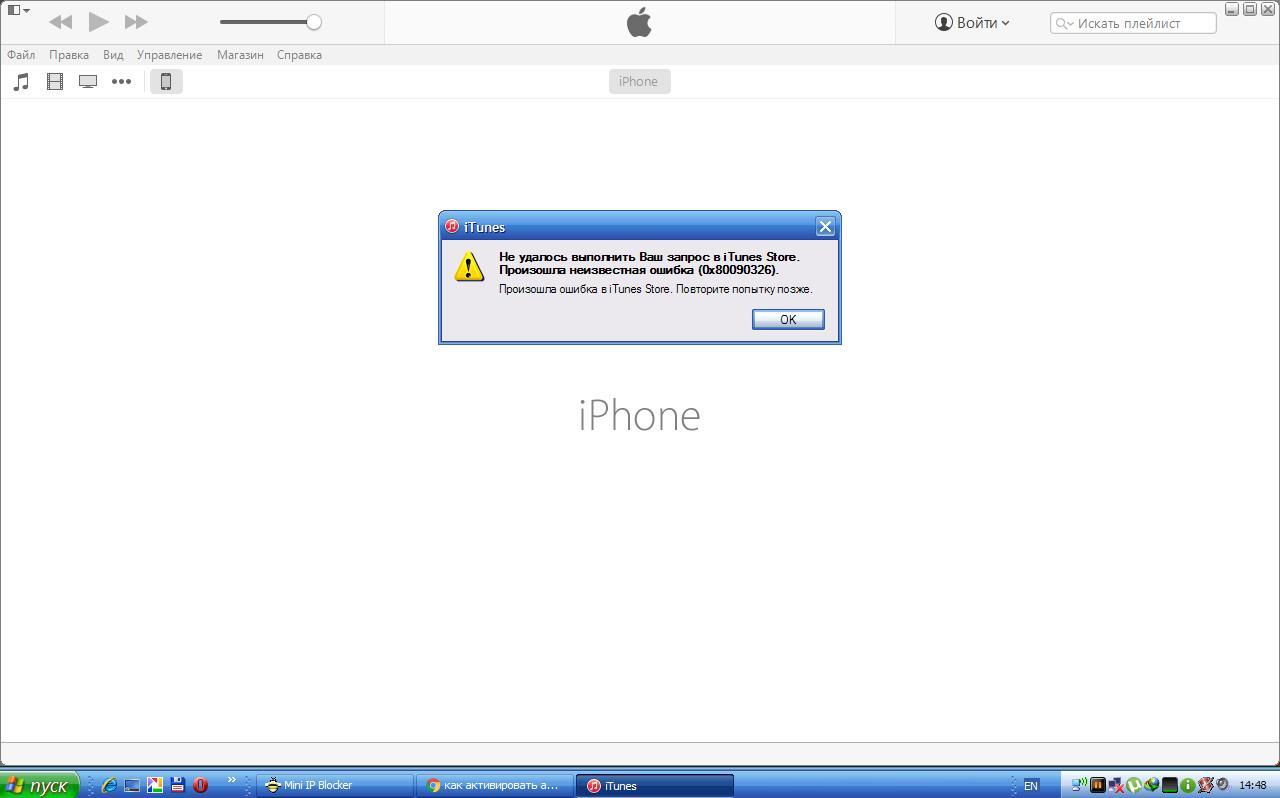Show more media types with ellipsis icon
Screen dimensions: 1280x798
pyautogui.click(x=121, y=82)
